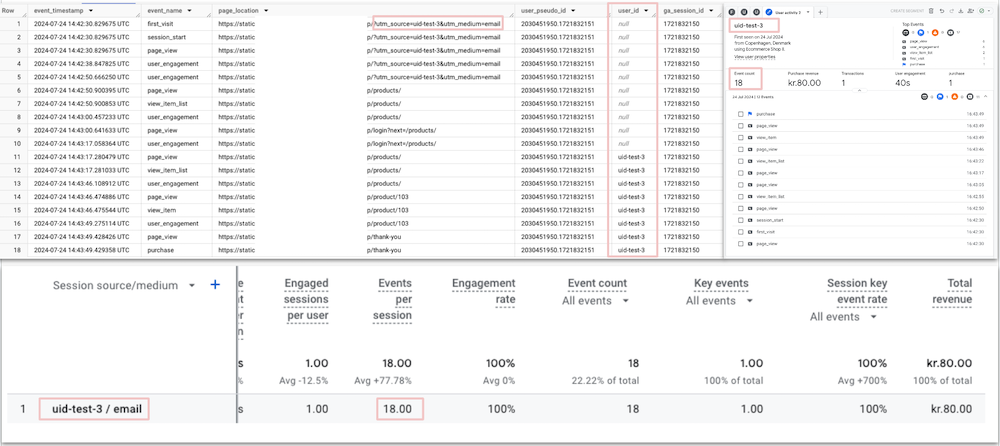Open All events dropdown under Event count
The height and width of the screenshot is (446, 1000).
tap(626, 301)
